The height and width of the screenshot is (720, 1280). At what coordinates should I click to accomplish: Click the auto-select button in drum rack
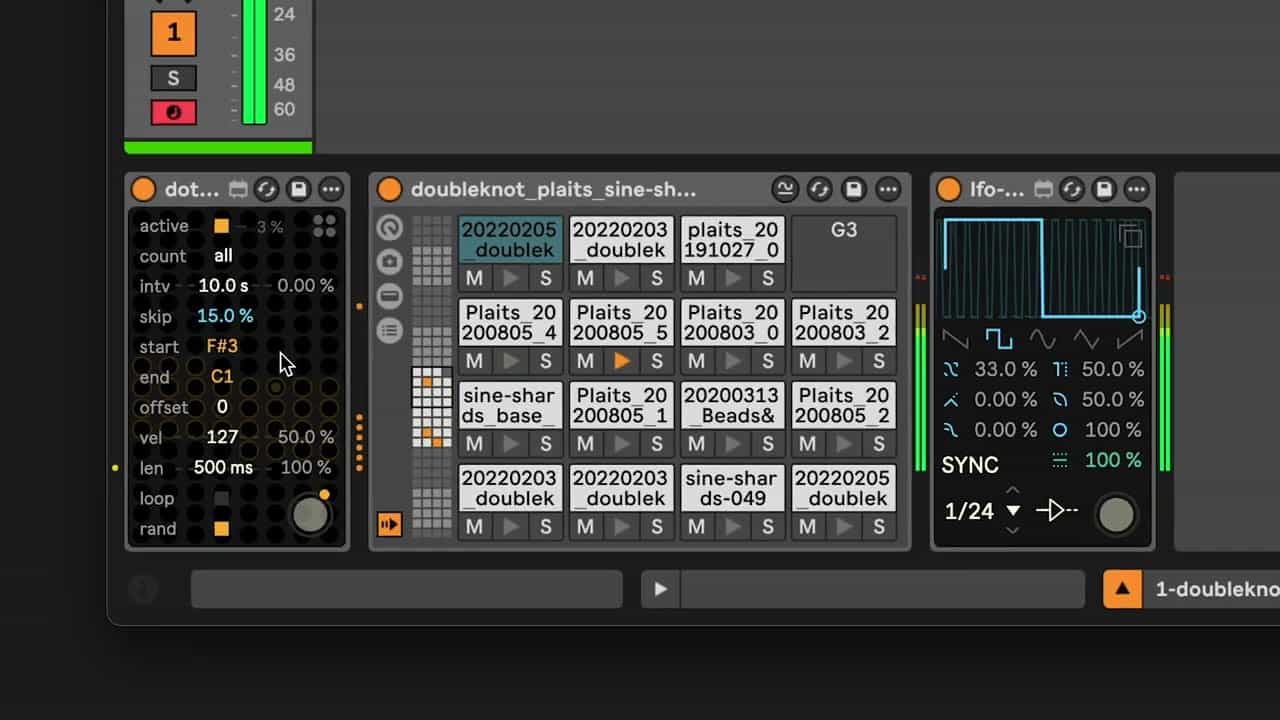pos(390,524)
